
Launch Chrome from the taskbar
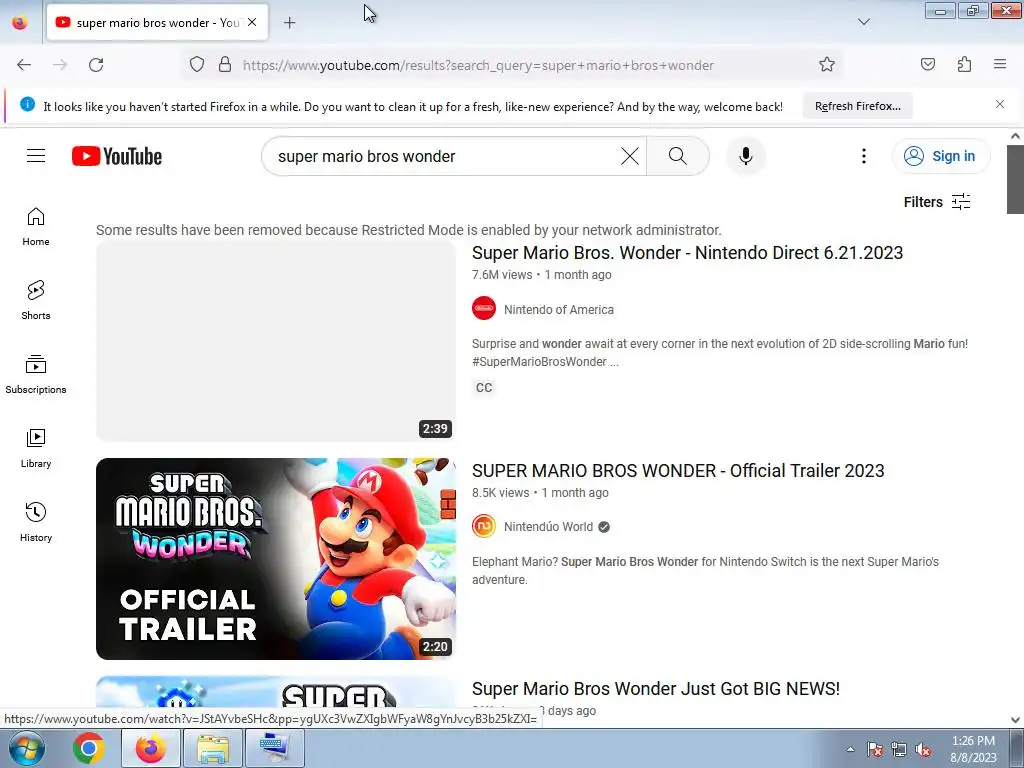(89, 748)
